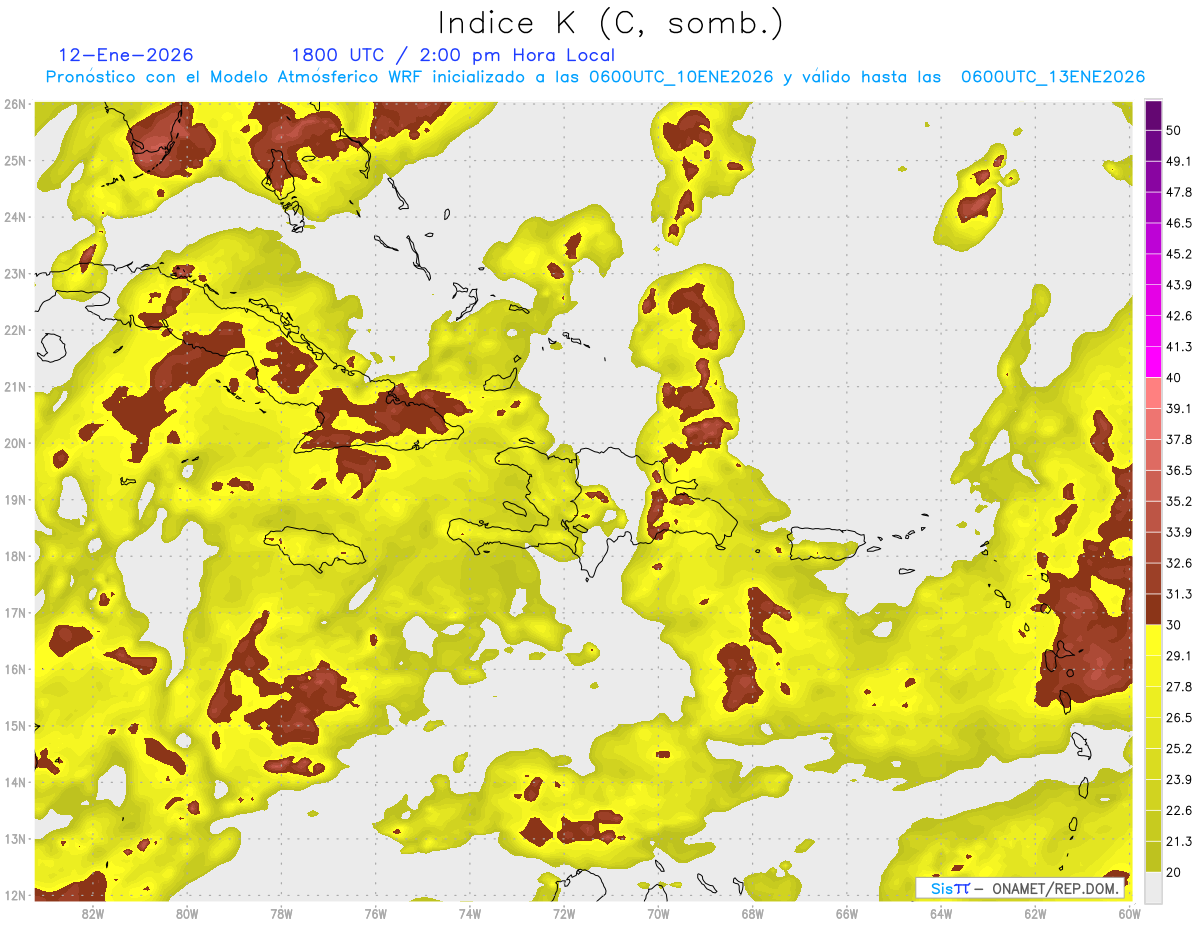
Task: Select the '26.5' color scale value
Action: point(1180,718)
